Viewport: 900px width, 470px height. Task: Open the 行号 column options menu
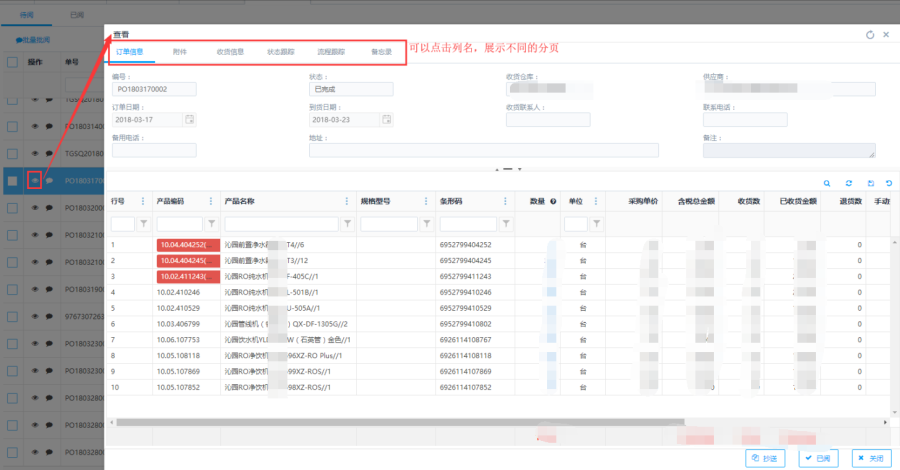coord(143,201)
